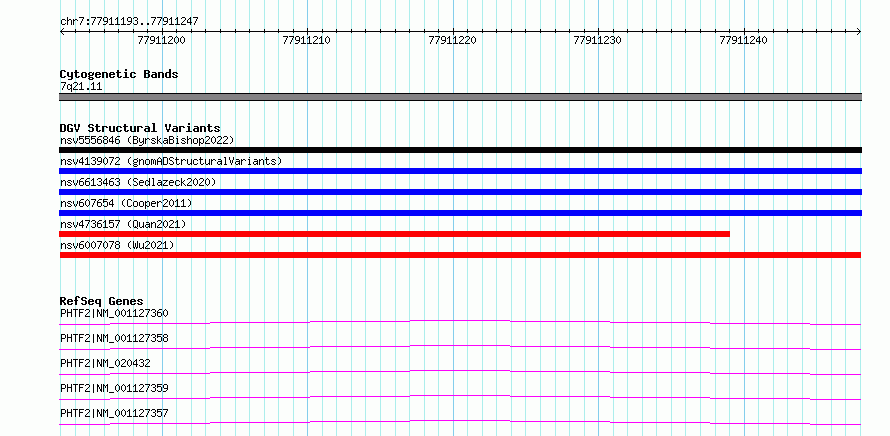This screenshot has width=890, height=436.
Task: Open the nsv4139072 (gnomADStructuralVariants) label
Action: coord(171,161)
